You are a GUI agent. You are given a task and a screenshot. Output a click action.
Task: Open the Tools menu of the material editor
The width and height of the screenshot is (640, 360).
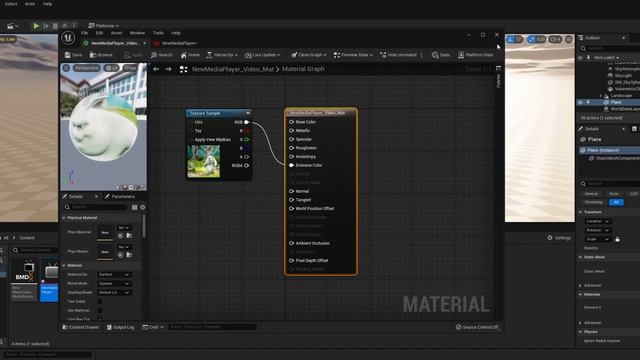pyautogui.click(x=158, y=33)
